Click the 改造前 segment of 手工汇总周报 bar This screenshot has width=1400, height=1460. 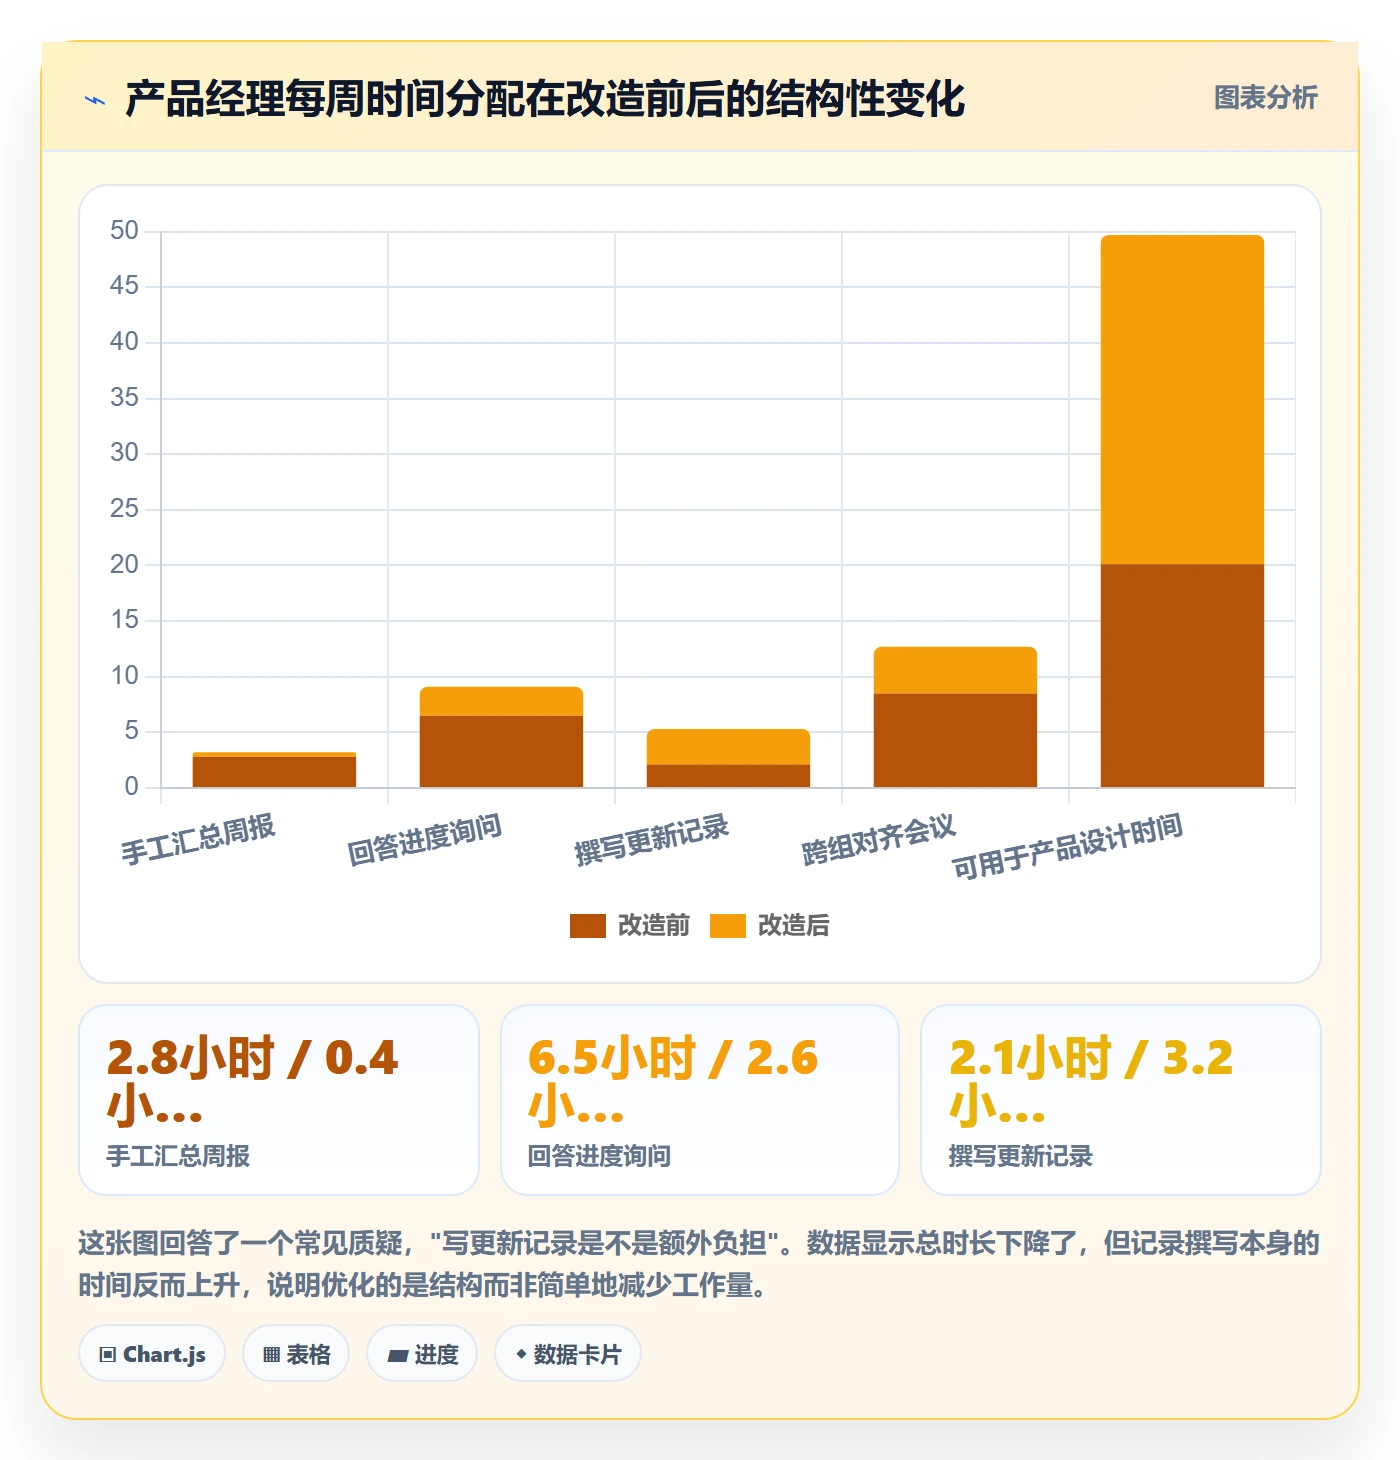(274, 772)
